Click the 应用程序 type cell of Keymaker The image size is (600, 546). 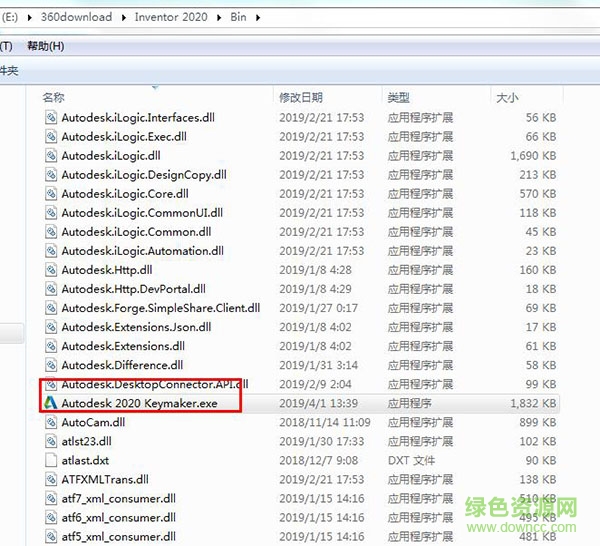[409, 403]
